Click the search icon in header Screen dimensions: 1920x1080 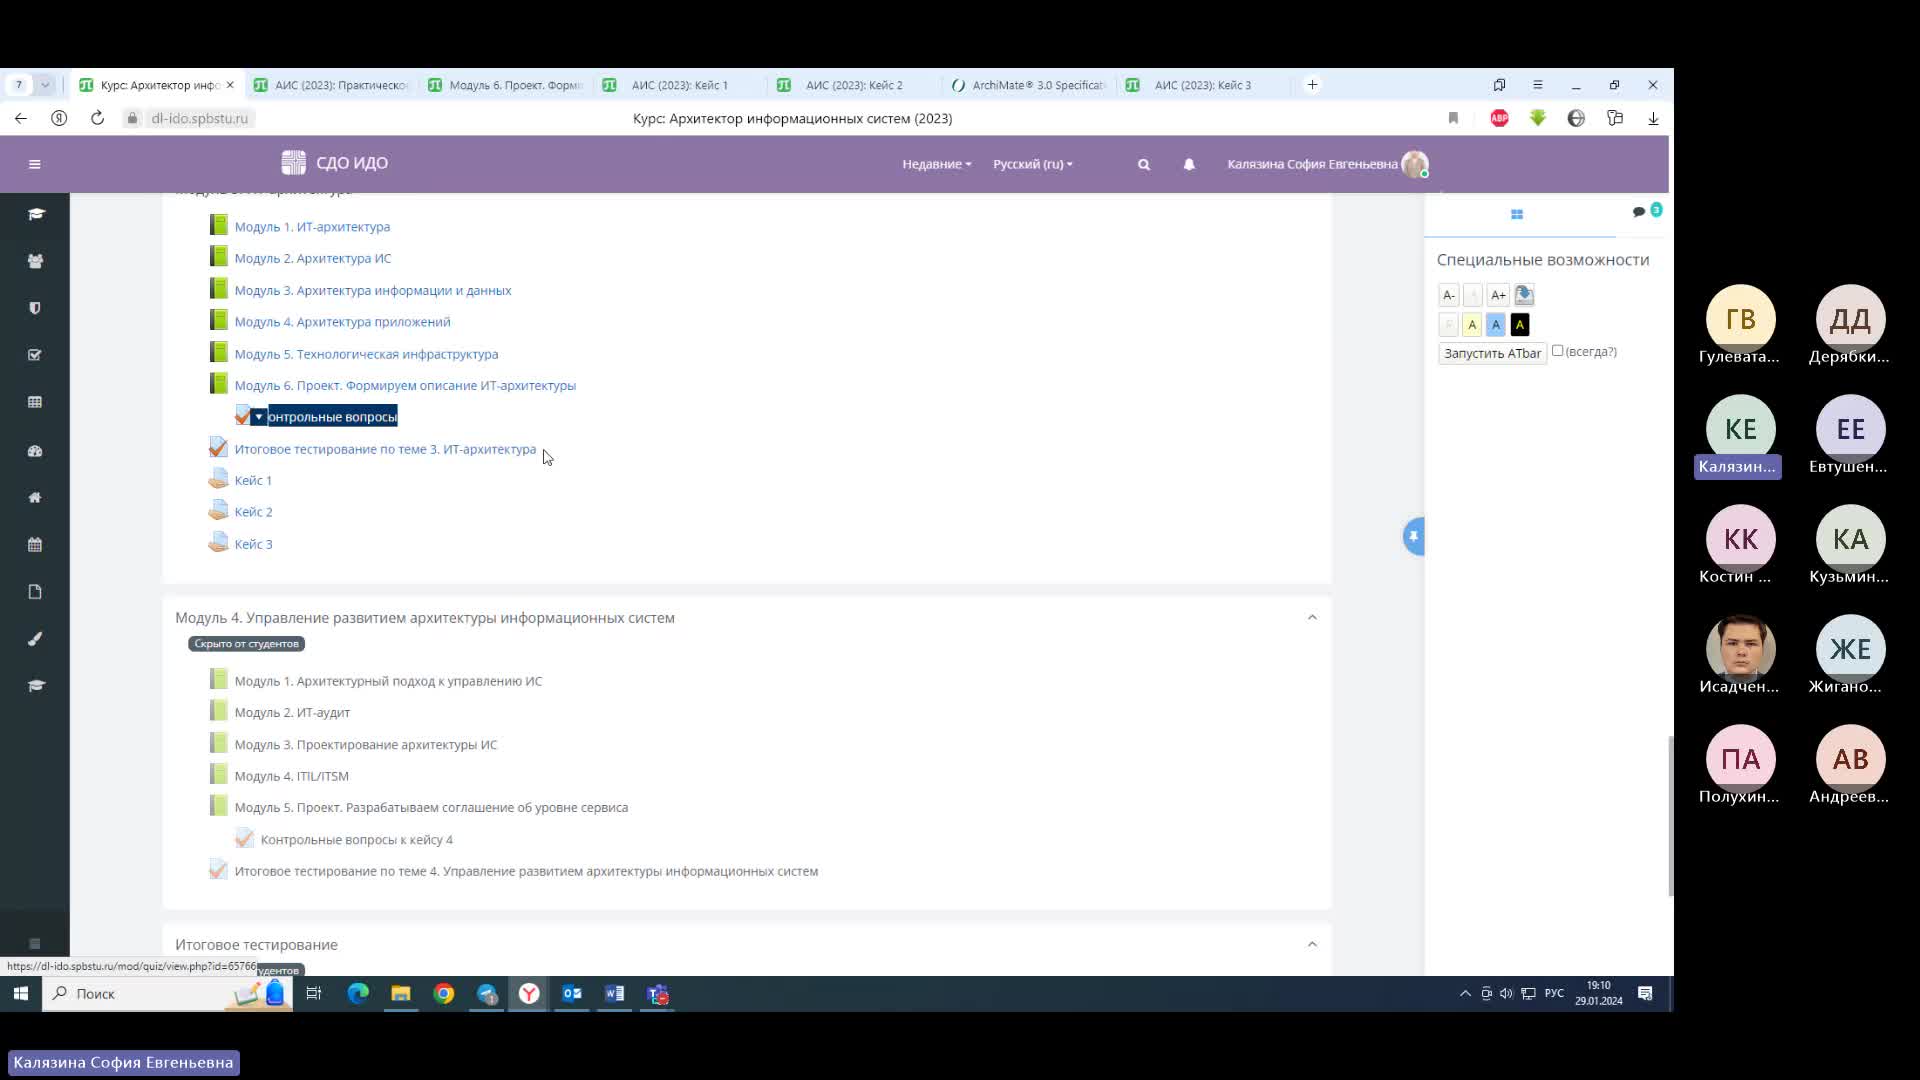(x=1144, y=164)
